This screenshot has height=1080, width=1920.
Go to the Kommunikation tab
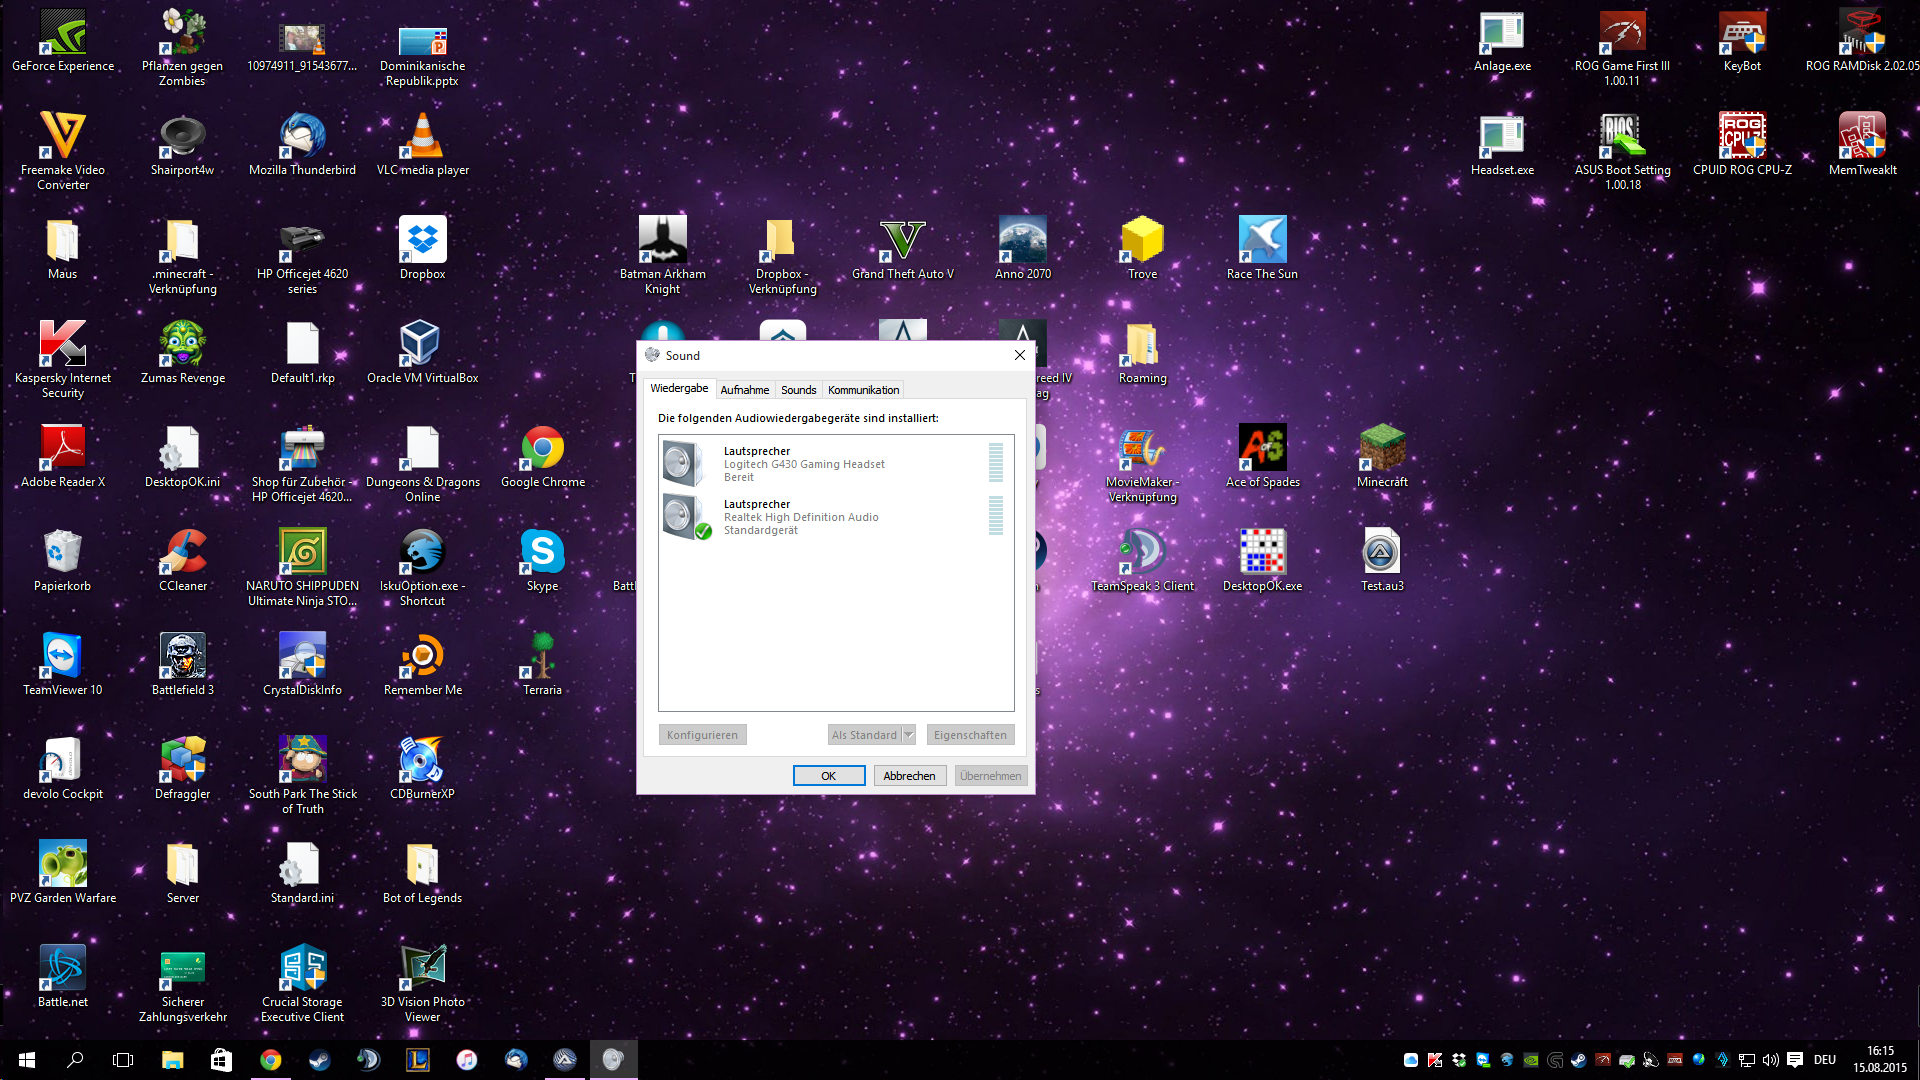pos(863,390)
